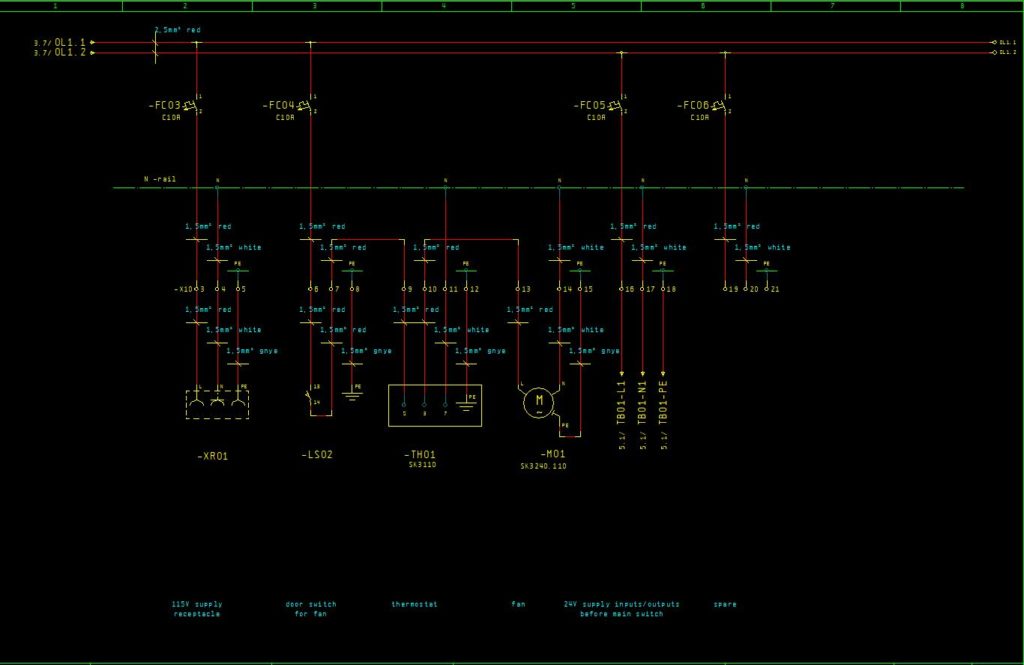Click the SK3240.110 type label under -M01
The image size is (1024, 665).
point(543,466)
